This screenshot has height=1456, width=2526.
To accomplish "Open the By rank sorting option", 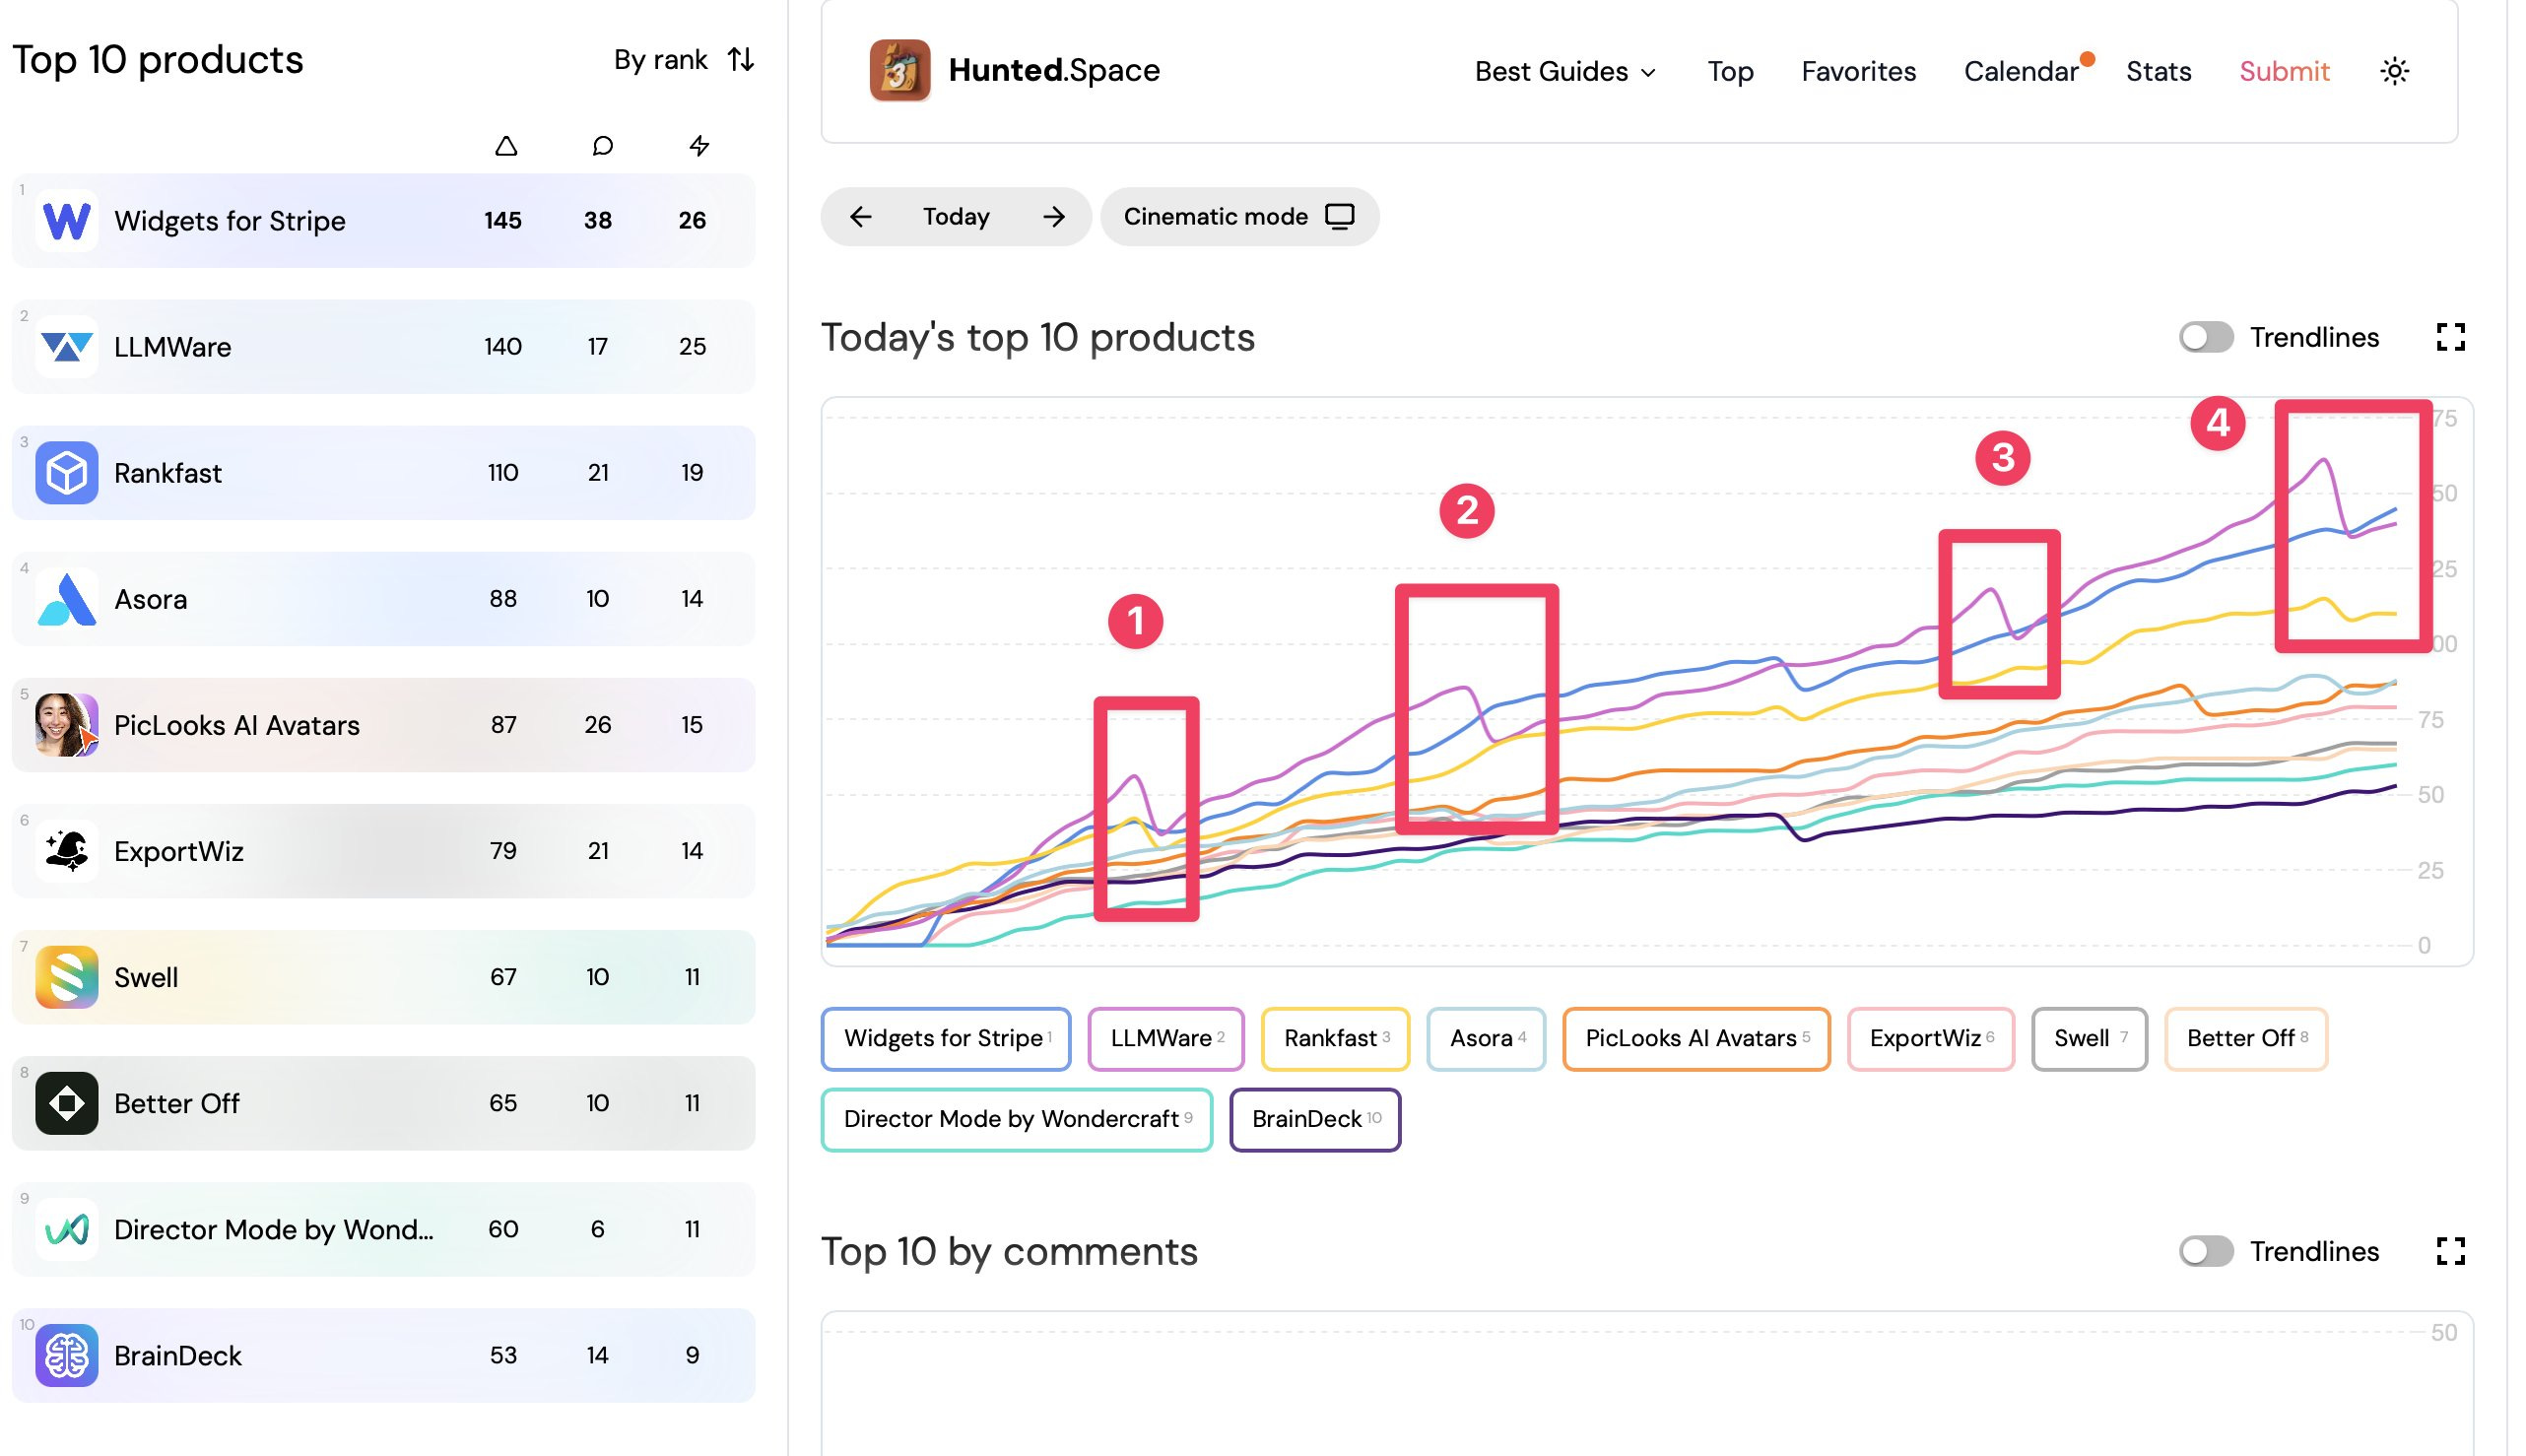I will click(x=684, y=59).
